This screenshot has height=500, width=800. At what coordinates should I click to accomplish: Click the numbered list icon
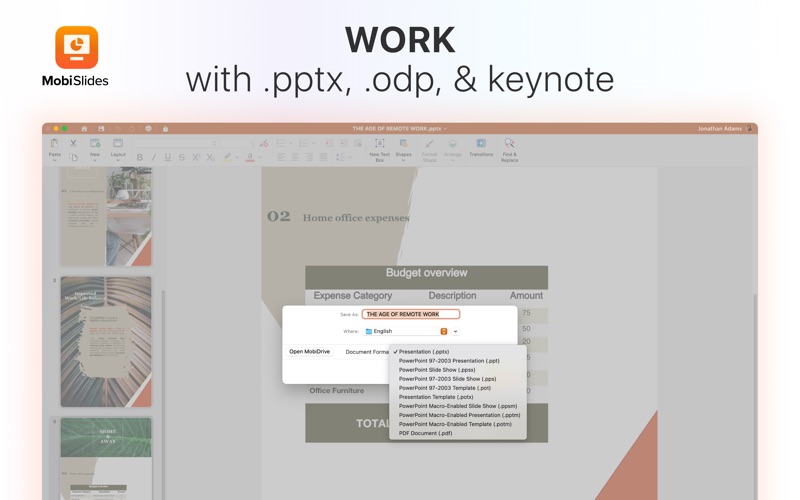[306, 143]
